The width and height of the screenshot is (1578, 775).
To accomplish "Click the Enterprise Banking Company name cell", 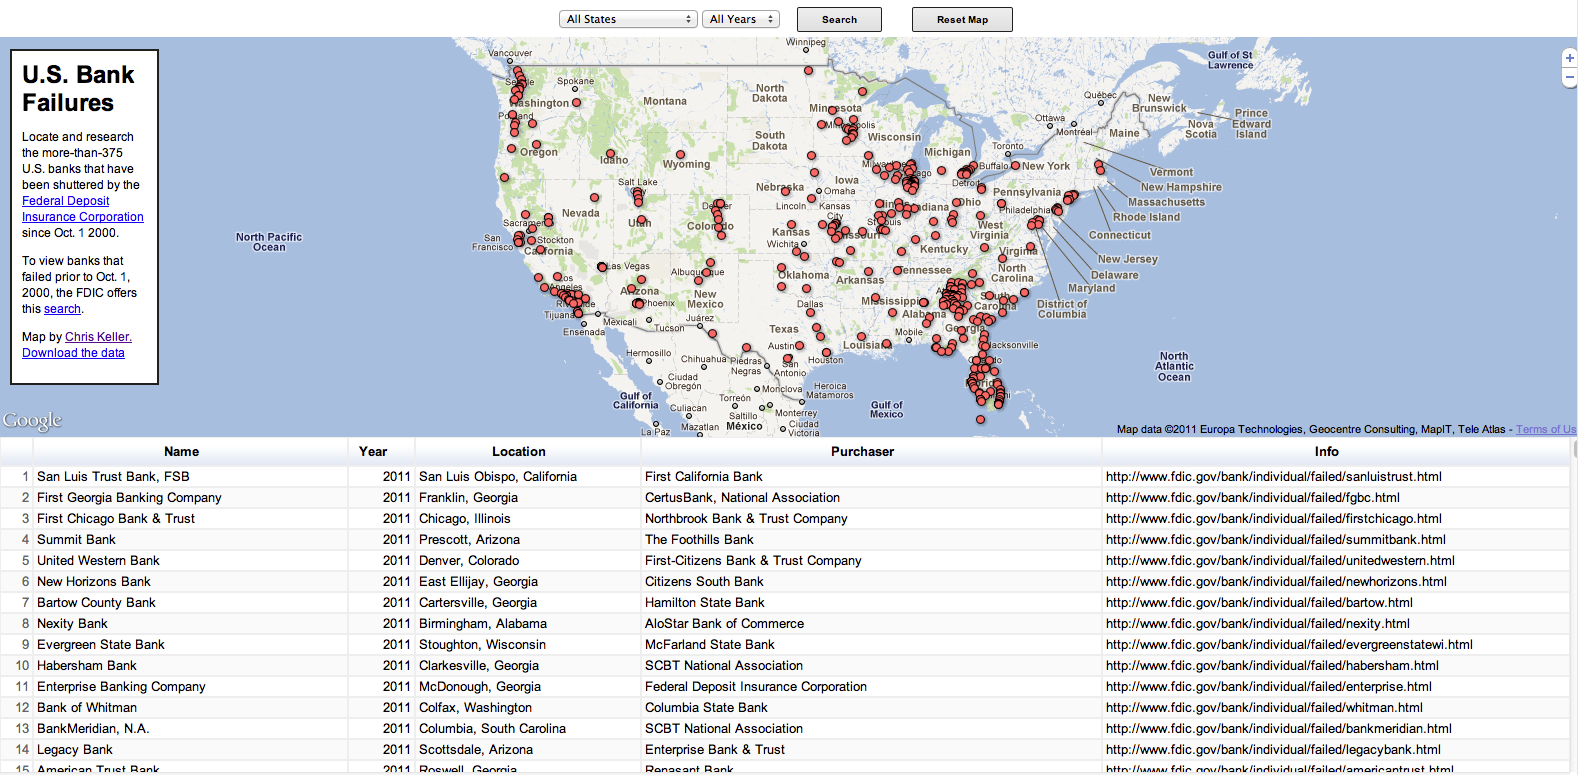I will (x=121, y=687).
